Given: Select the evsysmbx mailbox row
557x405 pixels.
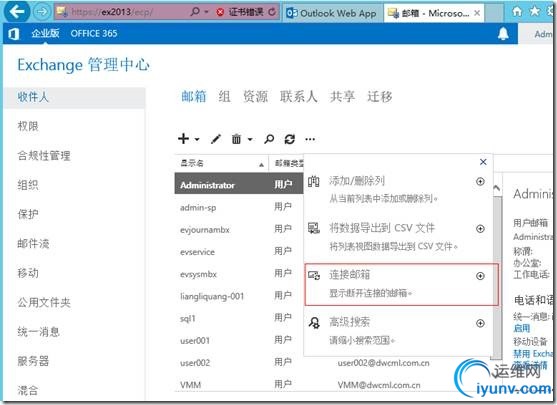Looking at the screenshot, I should (x=239, y=274).
